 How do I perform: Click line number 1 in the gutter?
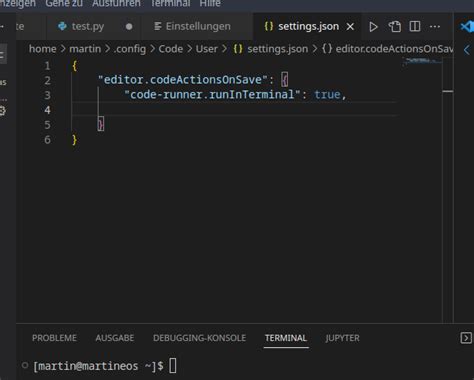coord(48,66)
